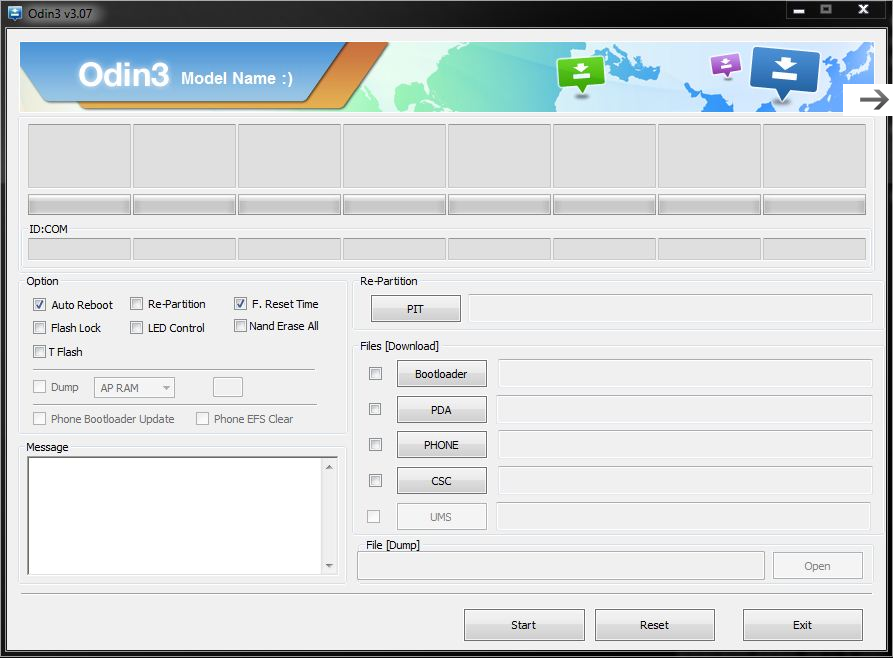This screenshot has width=893, height=658.
Task: Choose a file with the Bootloader button
Action: (441, 374)
